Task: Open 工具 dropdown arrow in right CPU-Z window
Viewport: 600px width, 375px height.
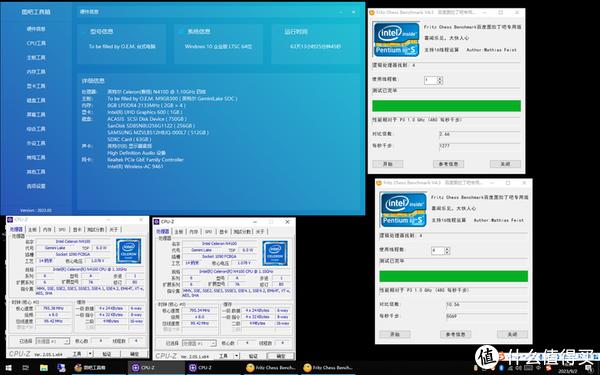Action: [x=236, y=356]
